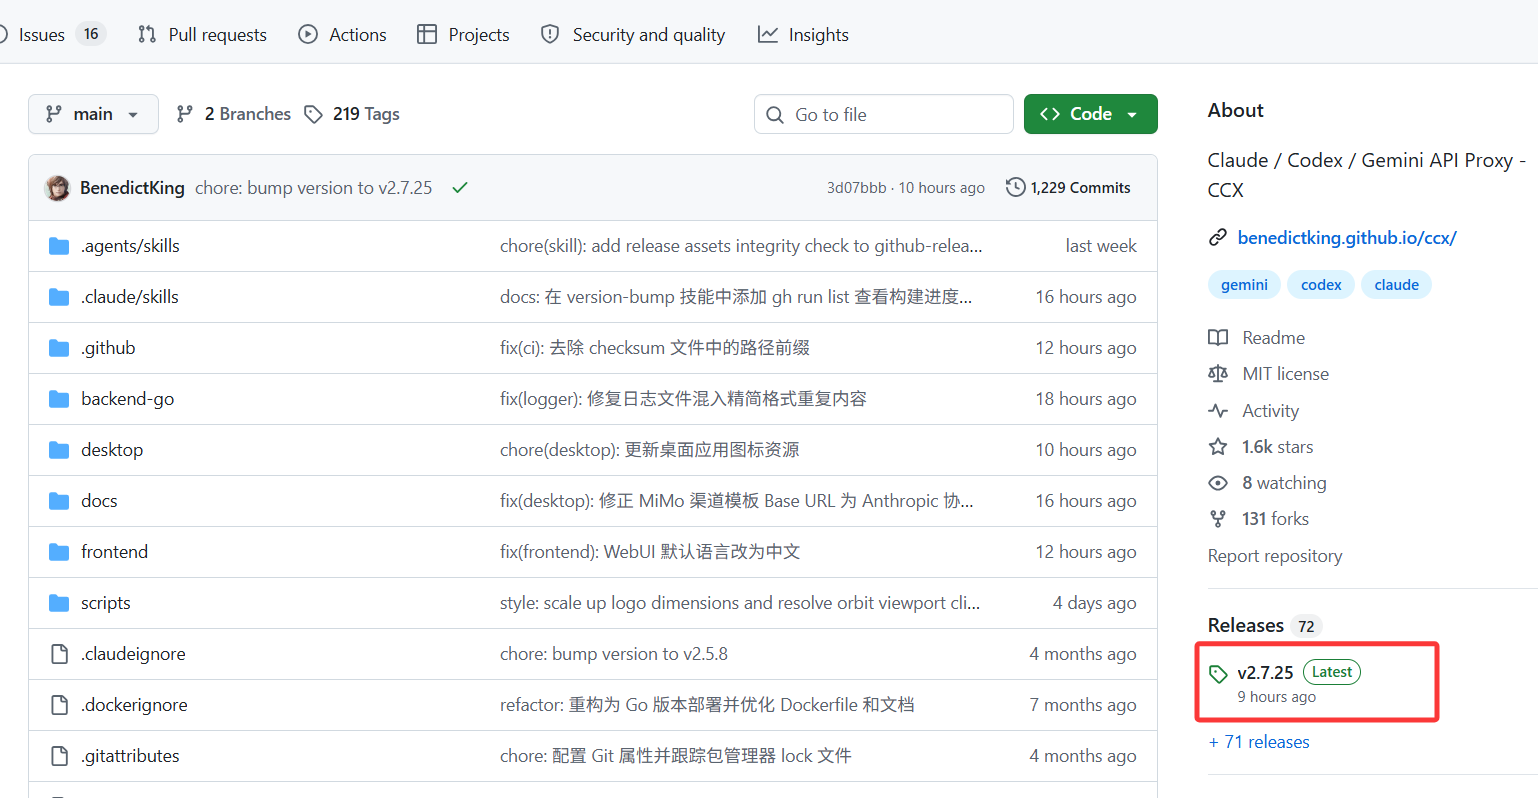
Task: View the 131 forks list
Action: pyautogui.click(x=1259, y=519)
